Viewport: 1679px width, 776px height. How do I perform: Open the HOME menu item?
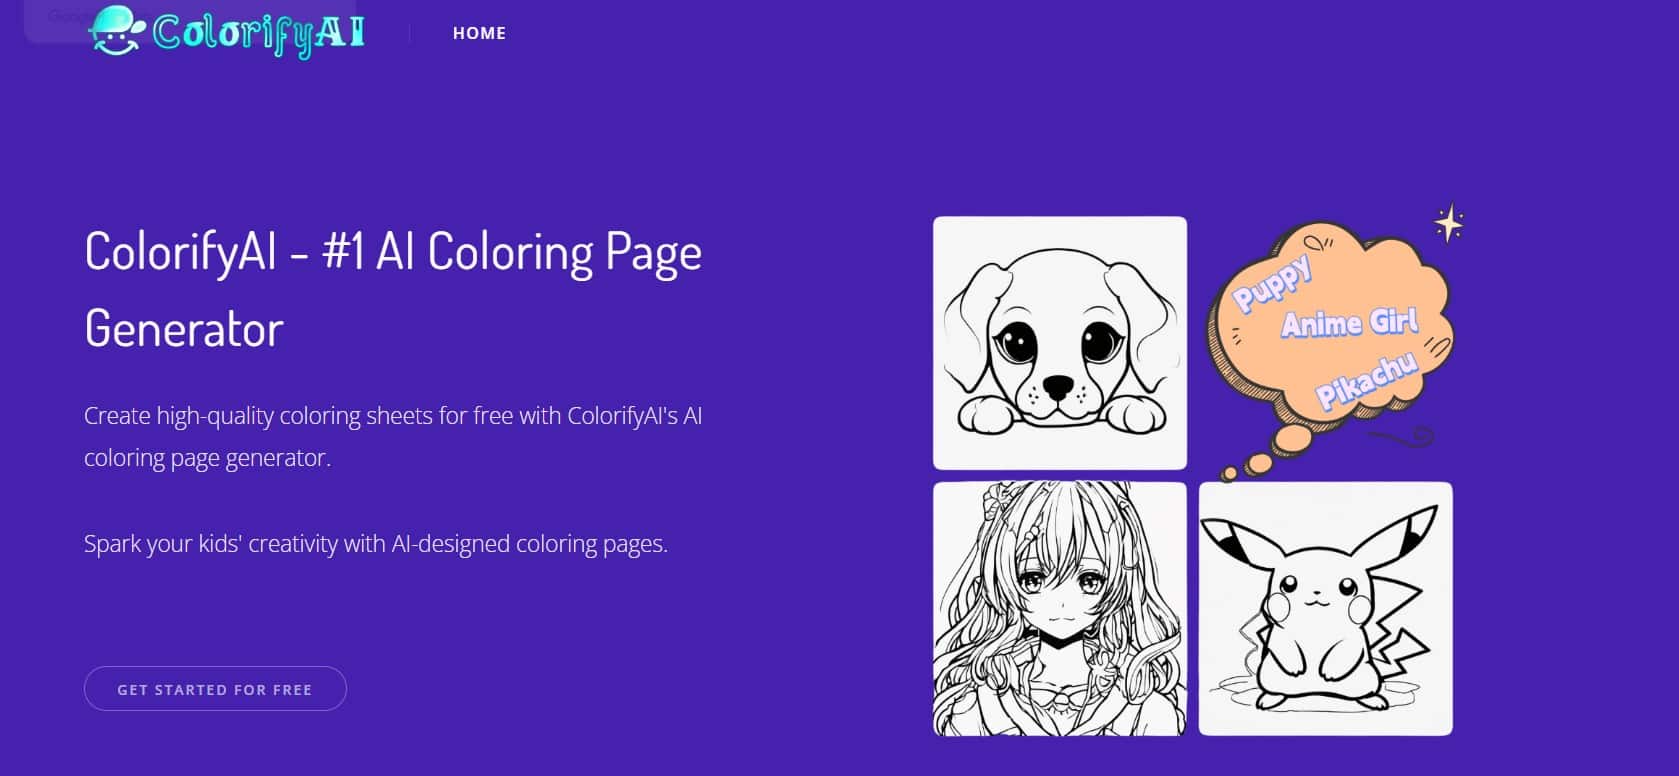click(479, 33)
